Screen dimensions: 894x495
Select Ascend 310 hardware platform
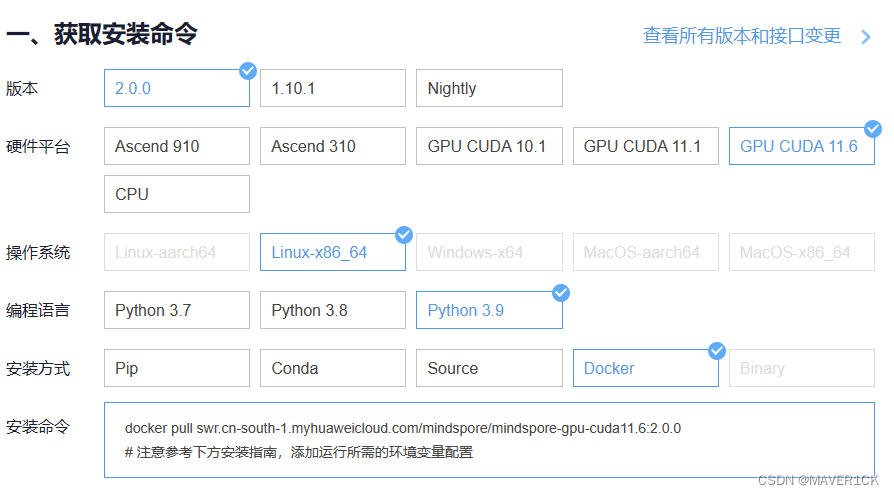pyautogui.click(x=333, y=146)
